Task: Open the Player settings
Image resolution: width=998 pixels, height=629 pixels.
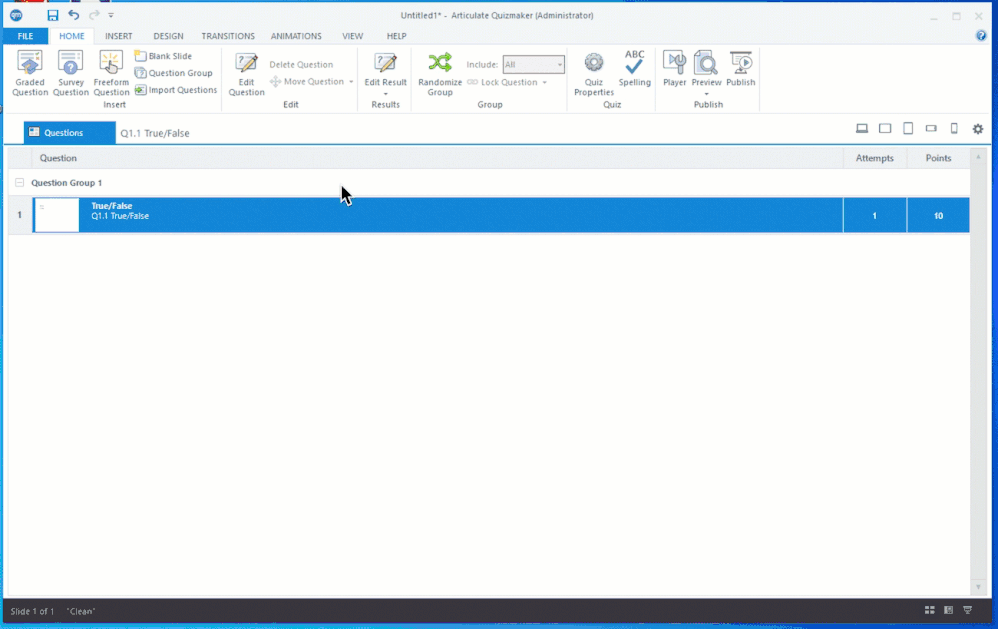Action: coord(675,69)
